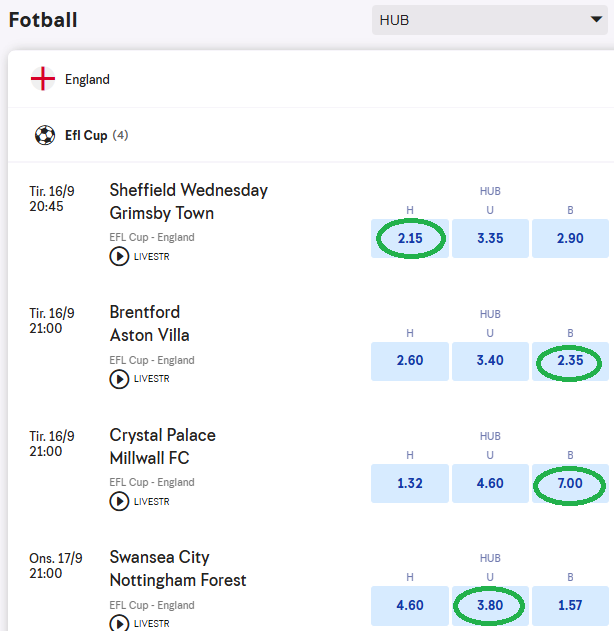Expand the Efl Cup league section
614x631 pixels.
coord(86,135)
